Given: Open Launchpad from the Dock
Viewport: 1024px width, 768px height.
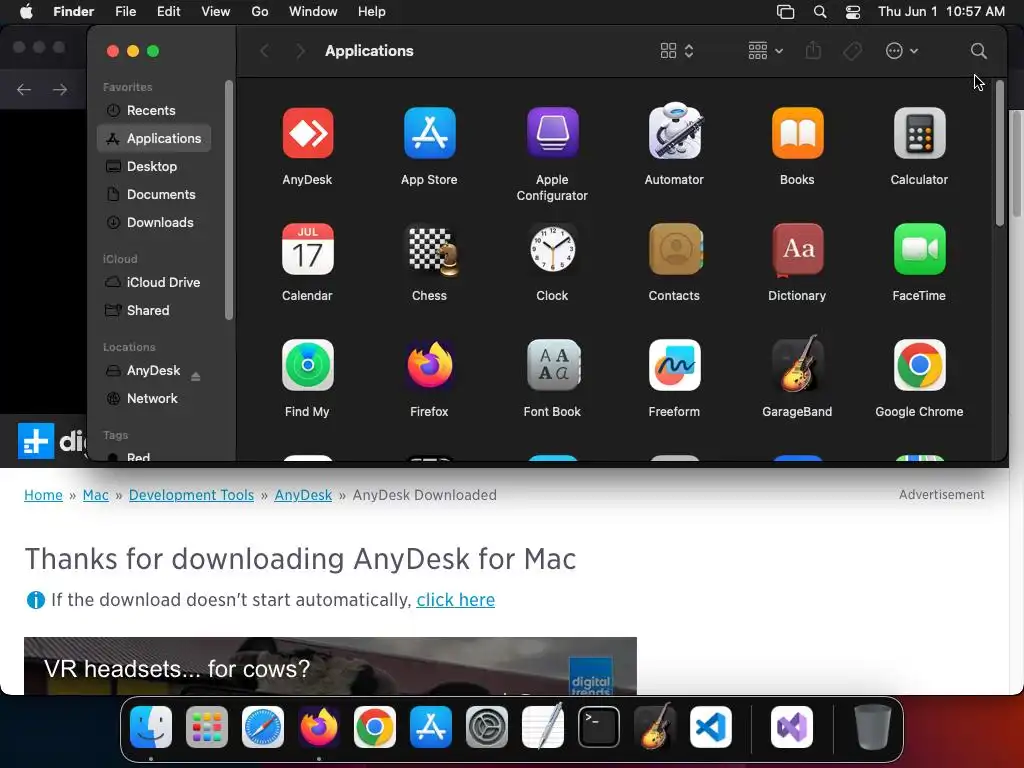Looking at the screenshot, I should [207, 727].
